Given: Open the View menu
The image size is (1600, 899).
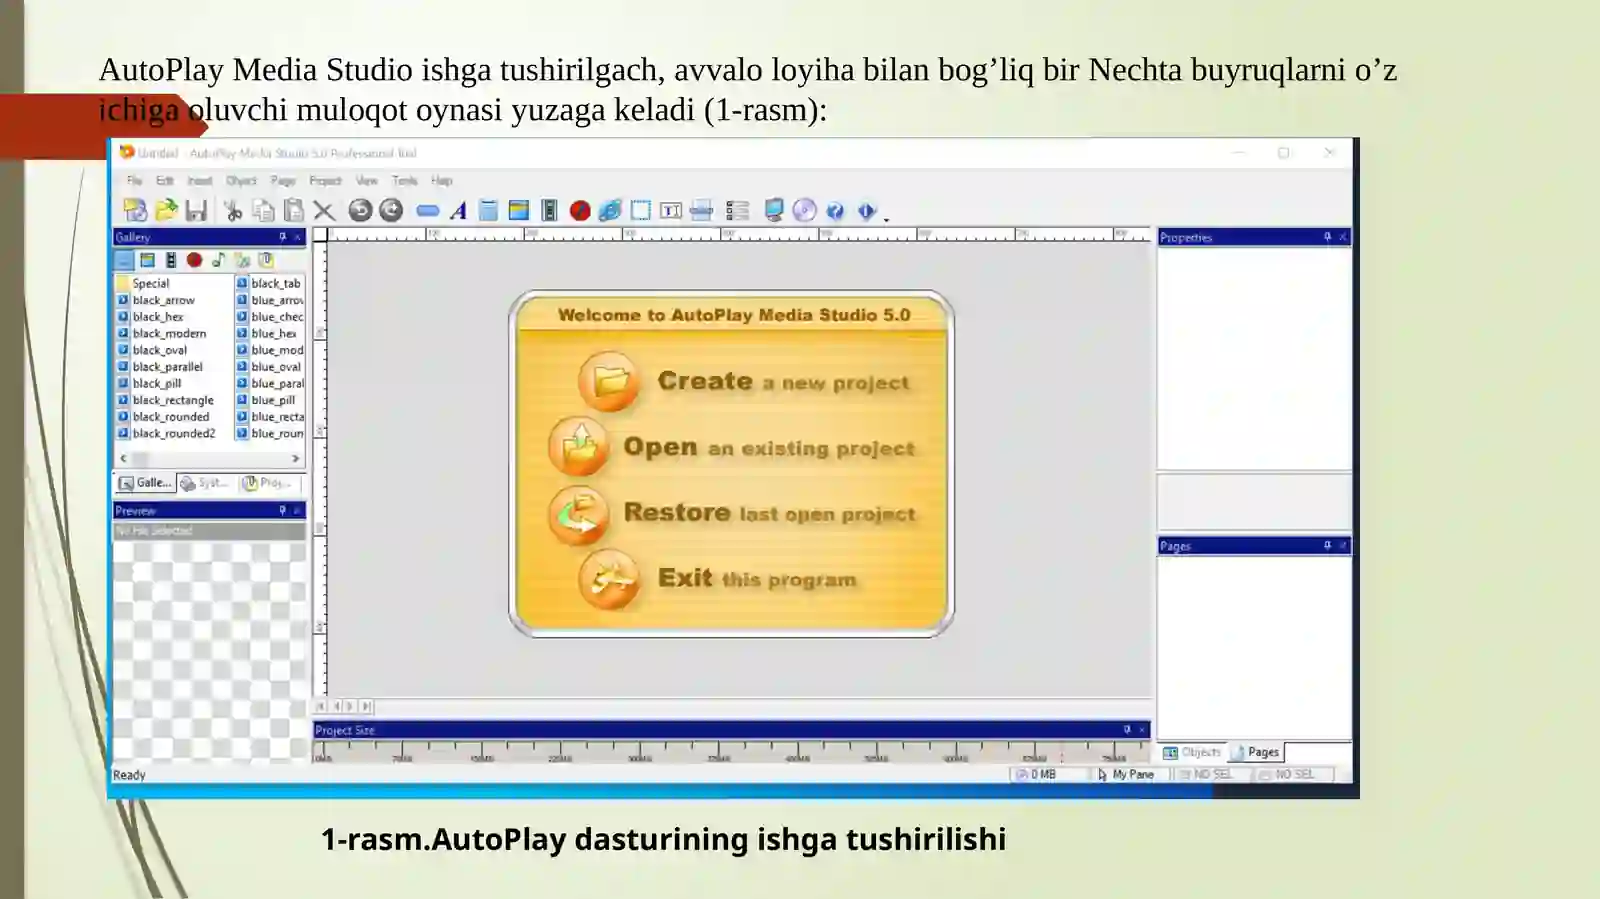Looking at the screenshot, I should (367, 181).
